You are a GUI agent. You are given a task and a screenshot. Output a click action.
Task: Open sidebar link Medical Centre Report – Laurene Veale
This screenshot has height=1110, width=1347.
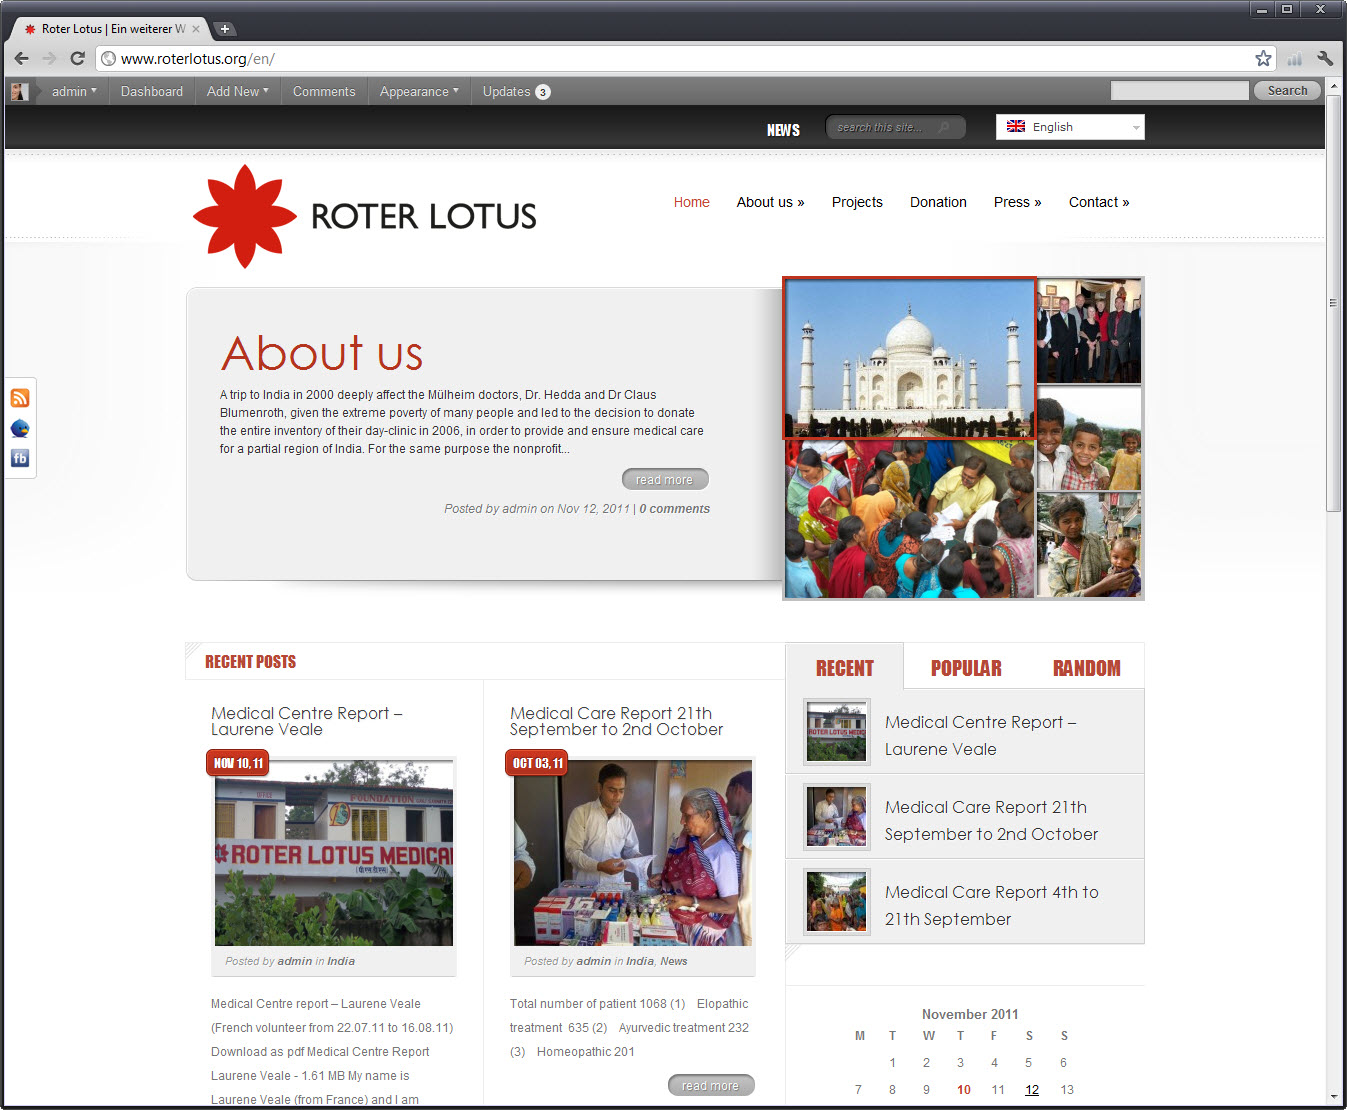tap(980, 735)
